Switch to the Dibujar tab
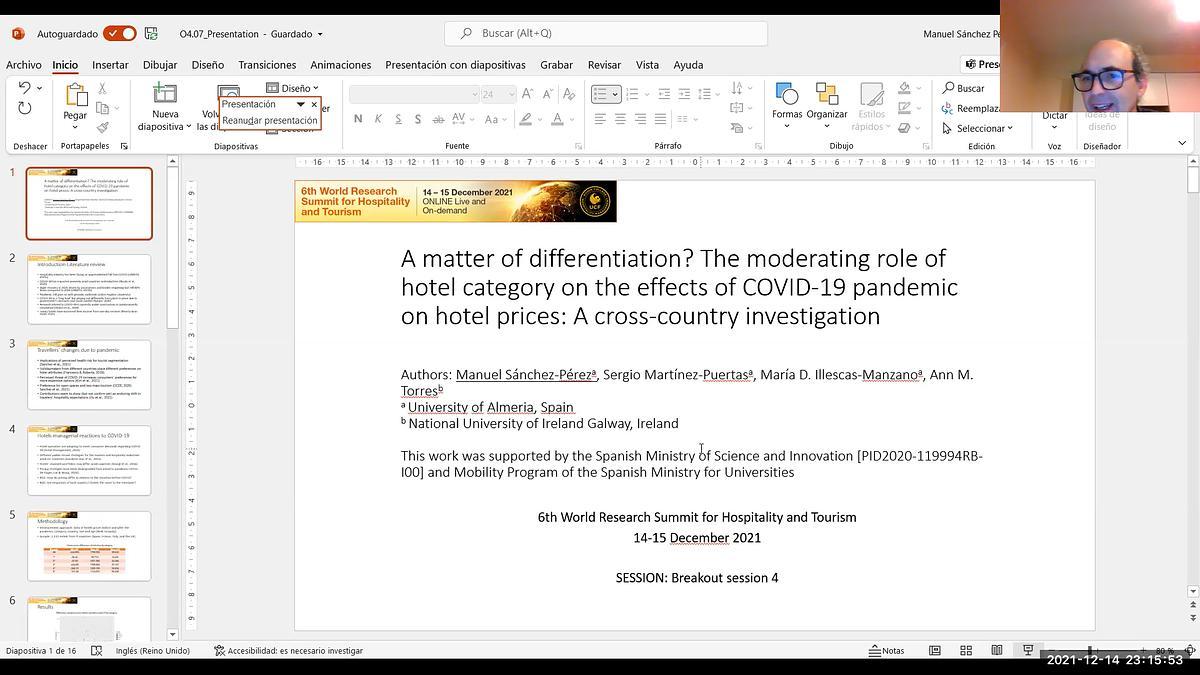Viewport: 1200px width, 675px height. pos(160,65)
